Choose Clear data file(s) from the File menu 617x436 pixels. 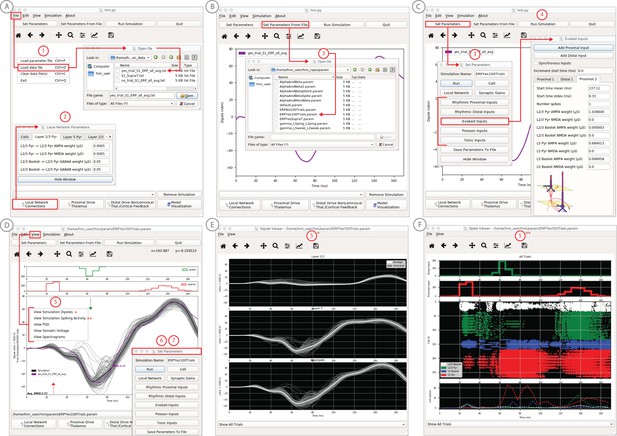[43, 74]
